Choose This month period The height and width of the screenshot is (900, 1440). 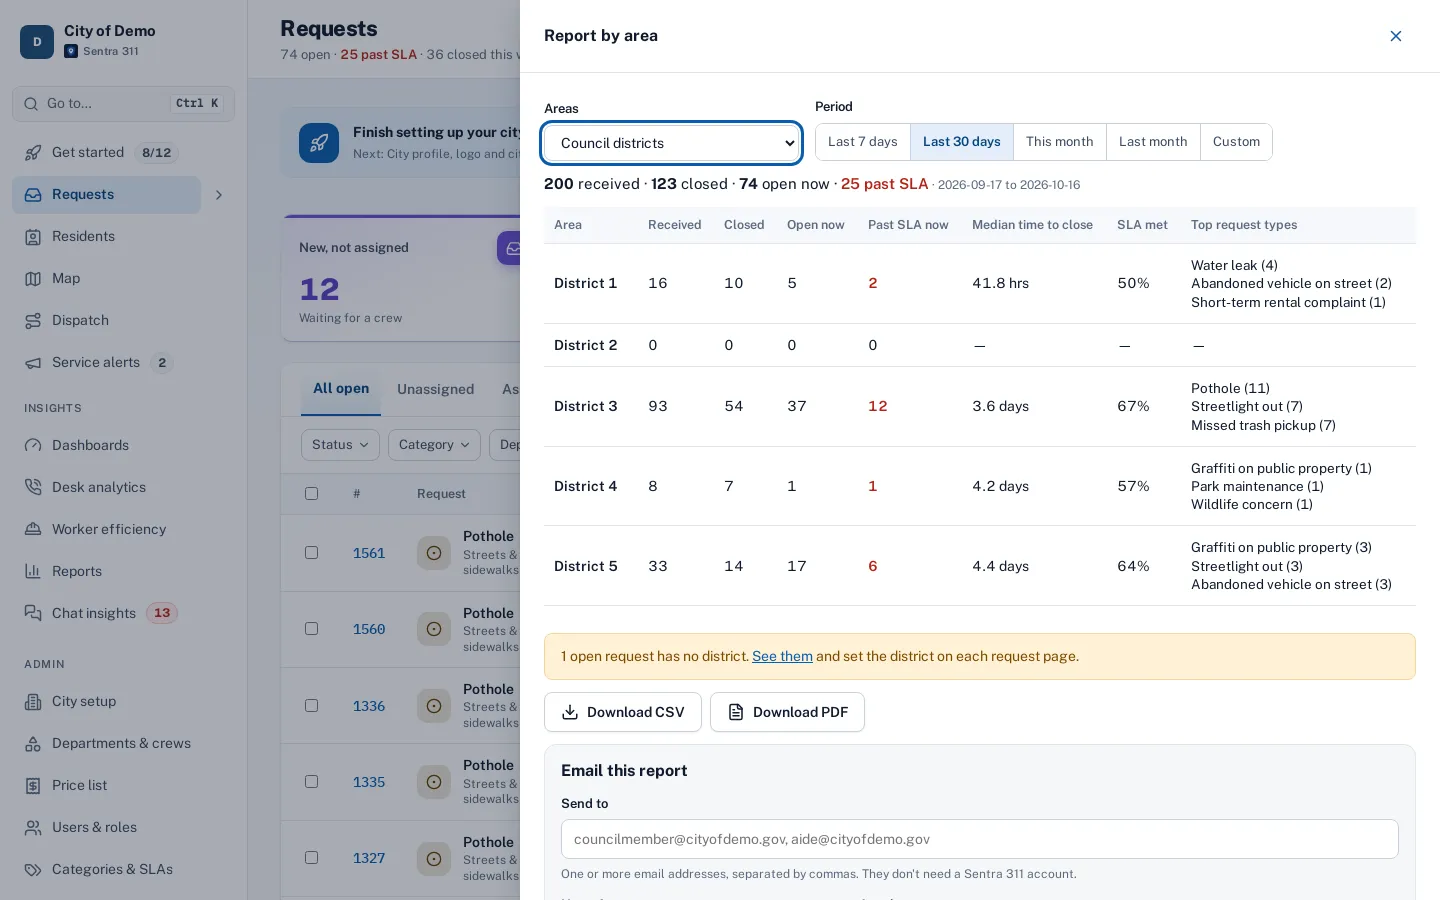coord(1060,142)
